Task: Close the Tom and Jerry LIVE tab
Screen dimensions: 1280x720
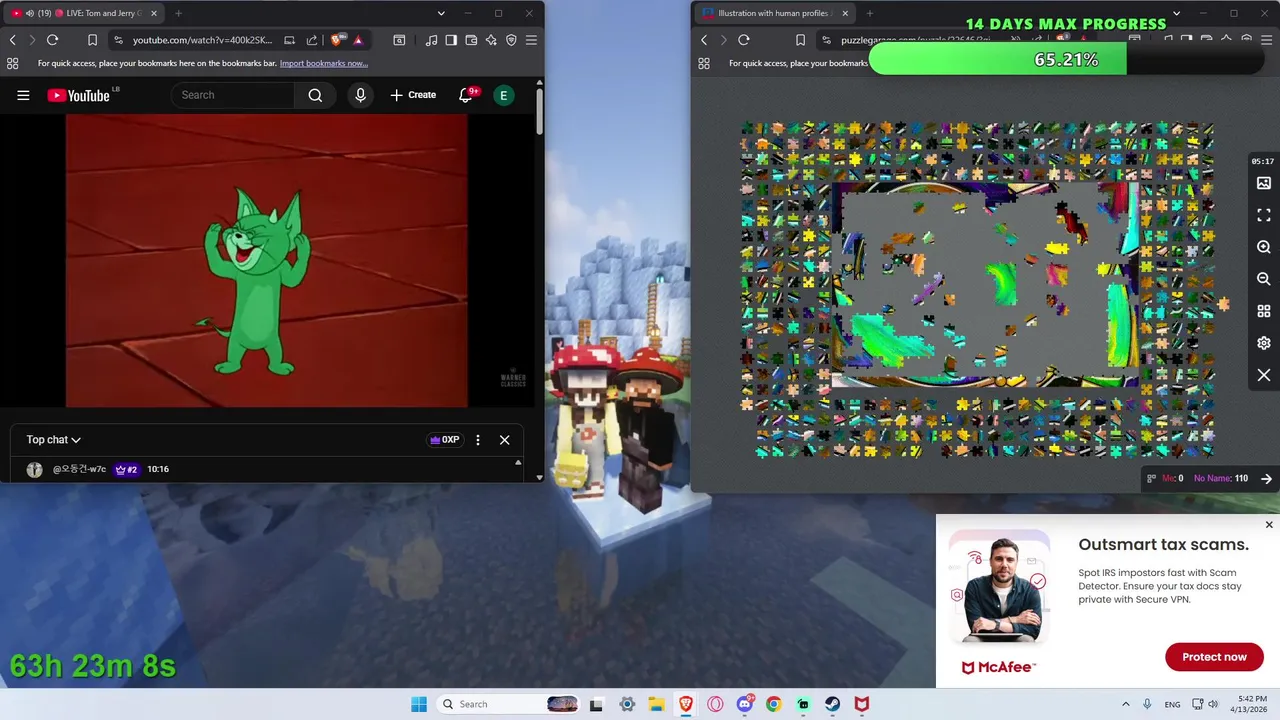Action: (x=152, y=13)
